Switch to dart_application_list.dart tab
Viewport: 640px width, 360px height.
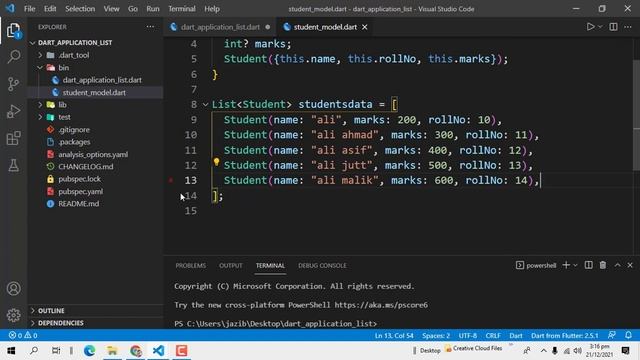220,27
